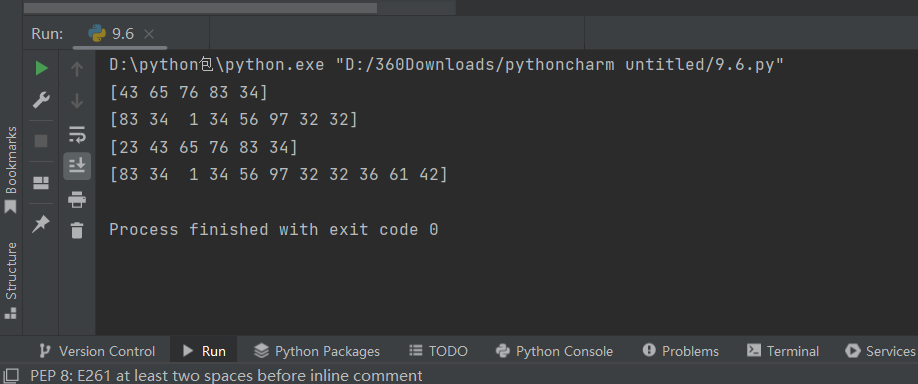This screenshot has height=384, width=918.
Task: Clear console output with trash icon
Action: pos(77,230)
